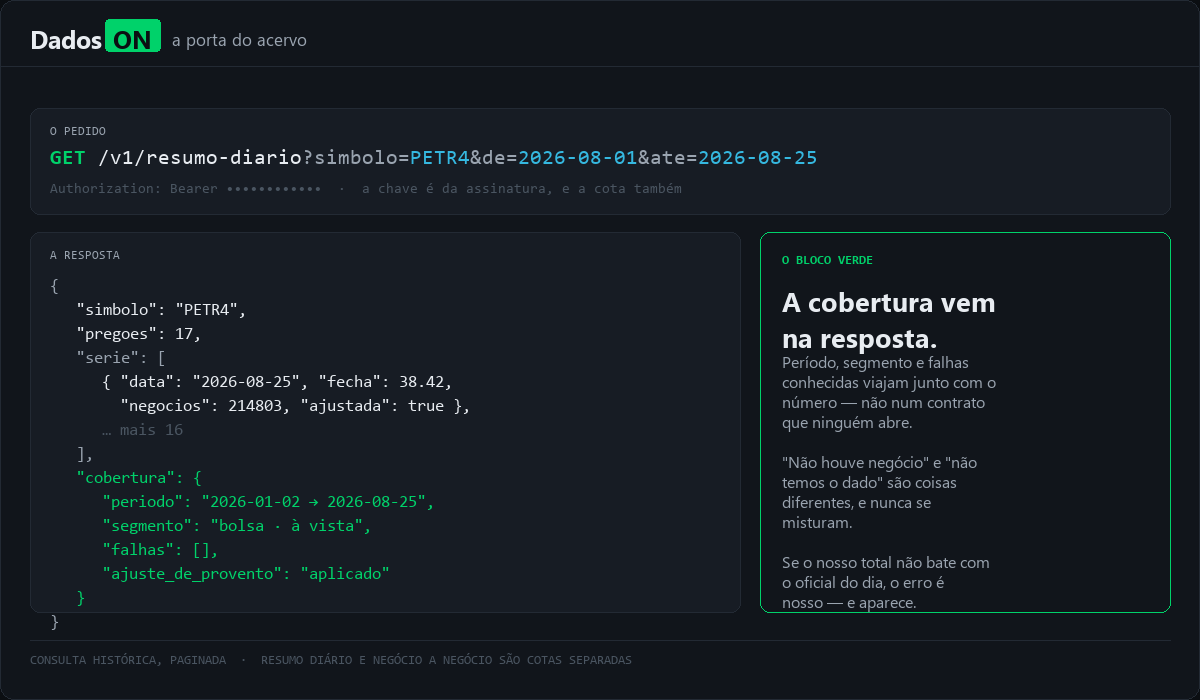Click paragraph starting "Período, segmento e falhas"
The width and height of the screenshot is (1200, 700).
[x=889, y=393]
